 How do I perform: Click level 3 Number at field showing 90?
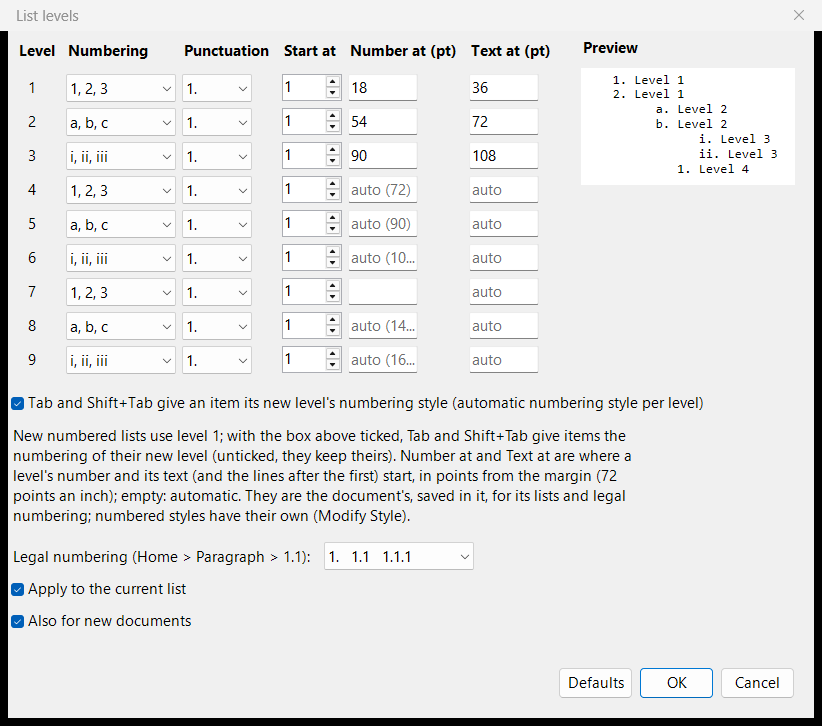coord(383,156)
